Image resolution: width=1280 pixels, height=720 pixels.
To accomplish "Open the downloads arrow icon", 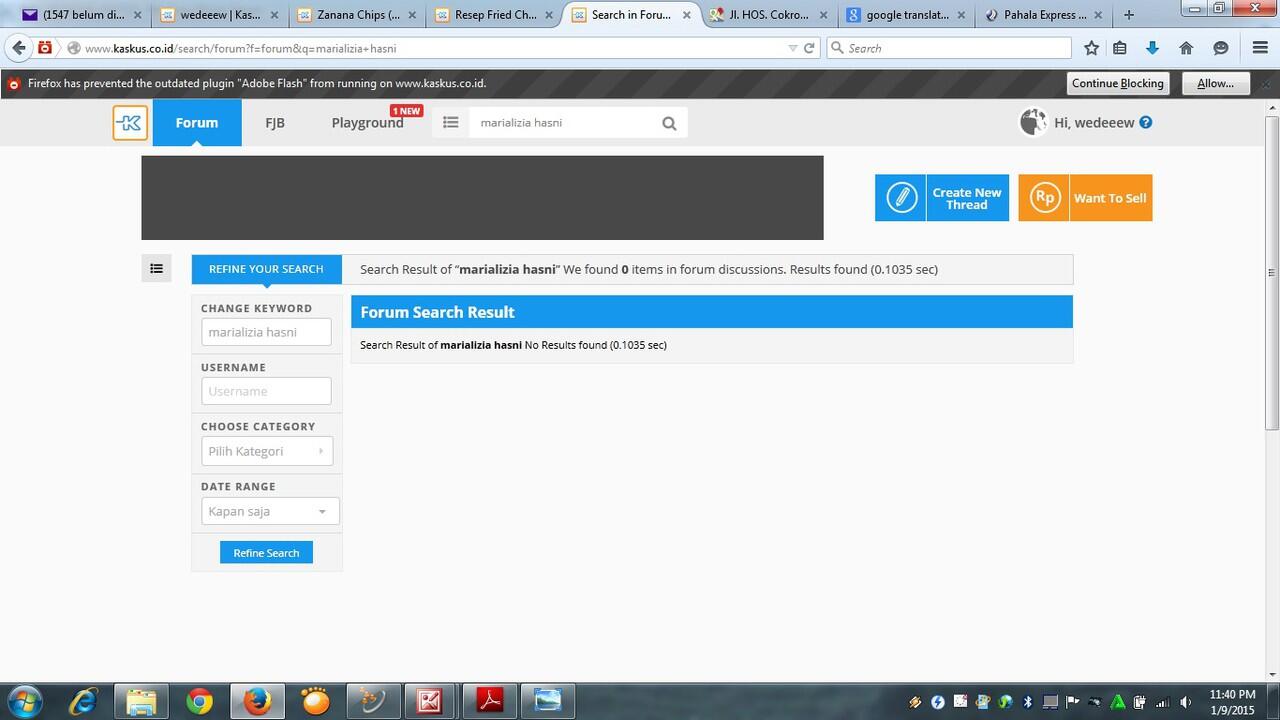I will pos(1152,48).
